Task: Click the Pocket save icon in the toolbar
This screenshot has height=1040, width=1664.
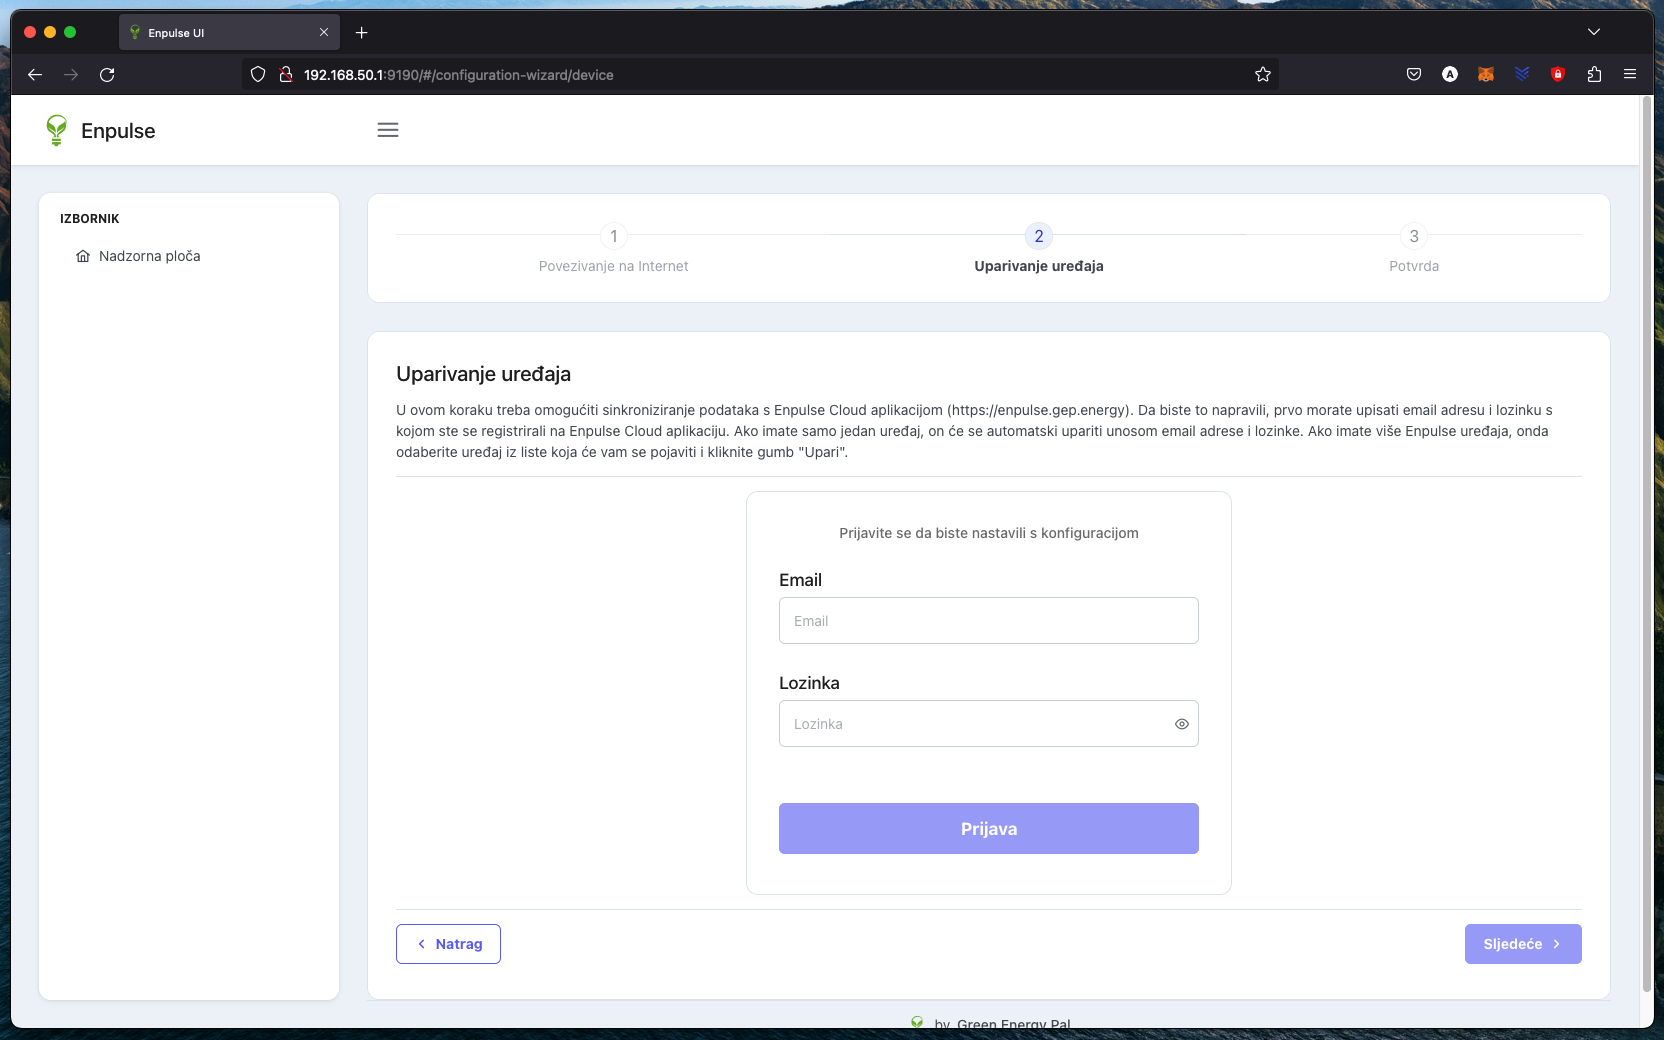Action: tap(1414, 74)
